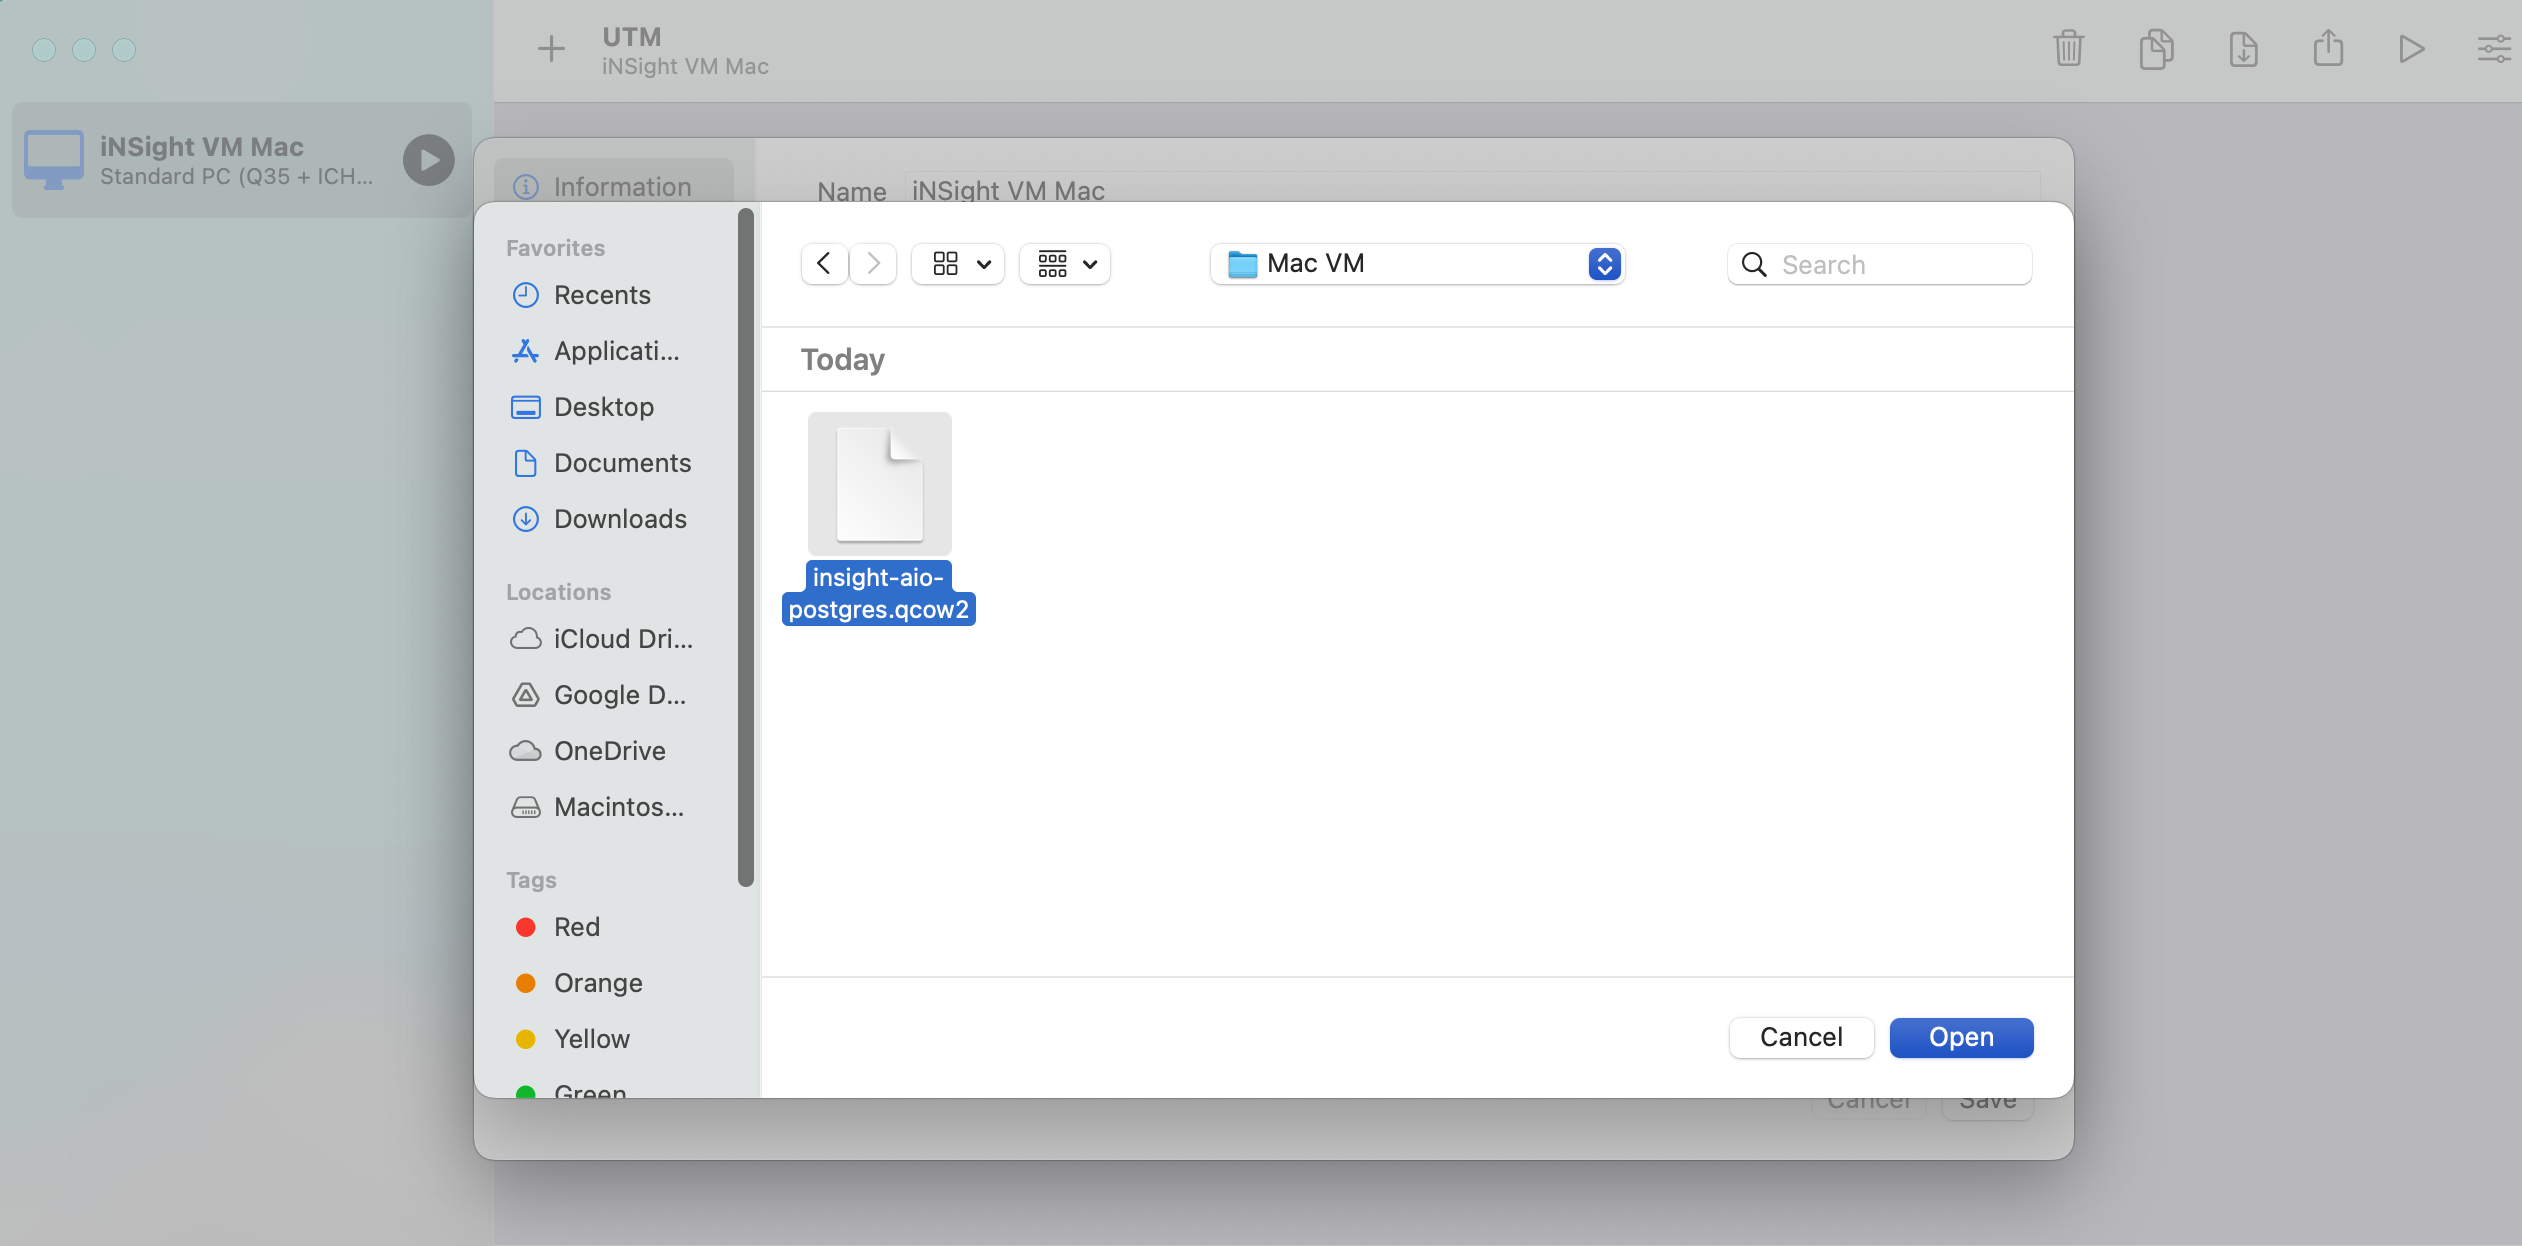Go back in file dialog navigation
2522x1246 pixels.
pos(824,264)
